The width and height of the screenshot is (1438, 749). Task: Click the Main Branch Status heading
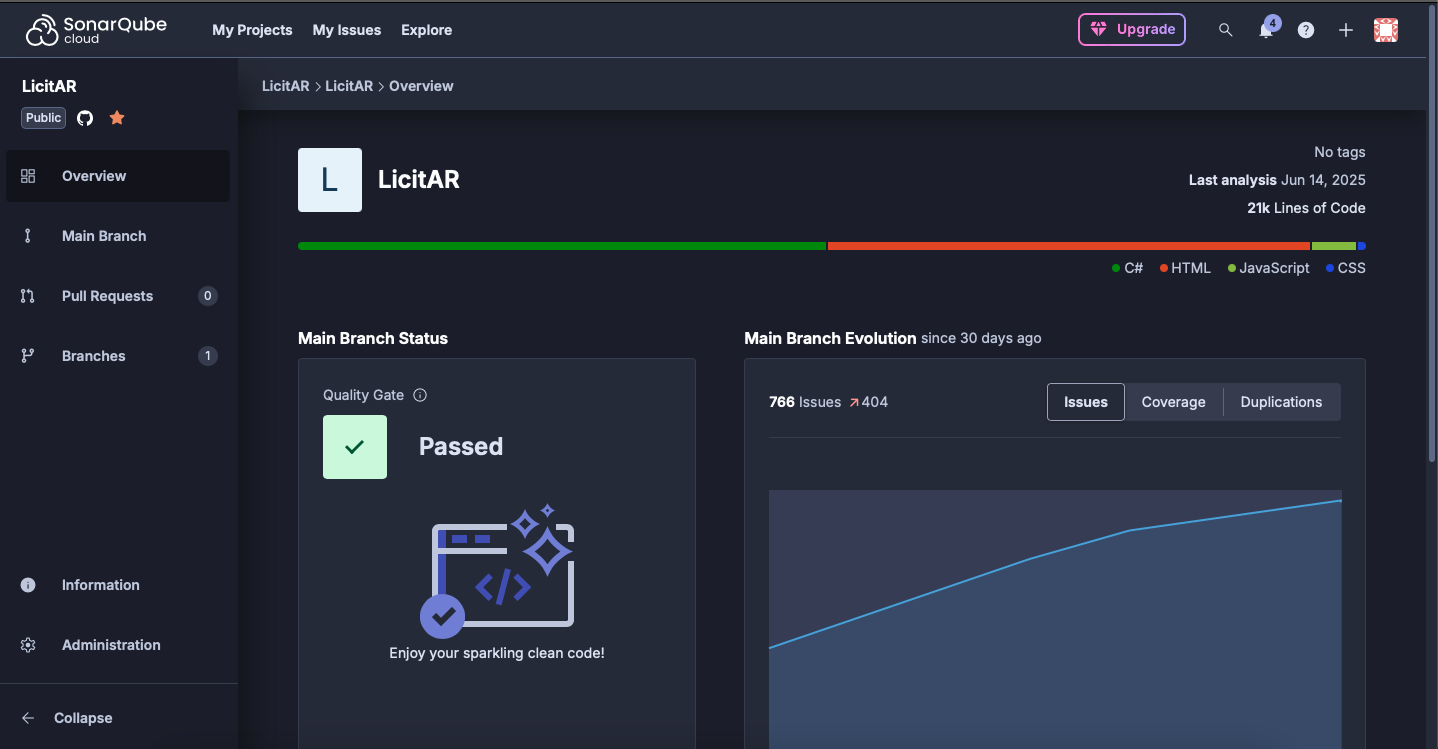pyautogui.click(x=373, y=338)
